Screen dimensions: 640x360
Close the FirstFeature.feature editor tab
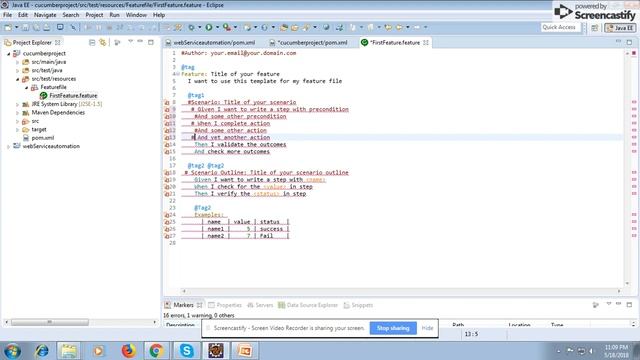click(x=426, y=42)
